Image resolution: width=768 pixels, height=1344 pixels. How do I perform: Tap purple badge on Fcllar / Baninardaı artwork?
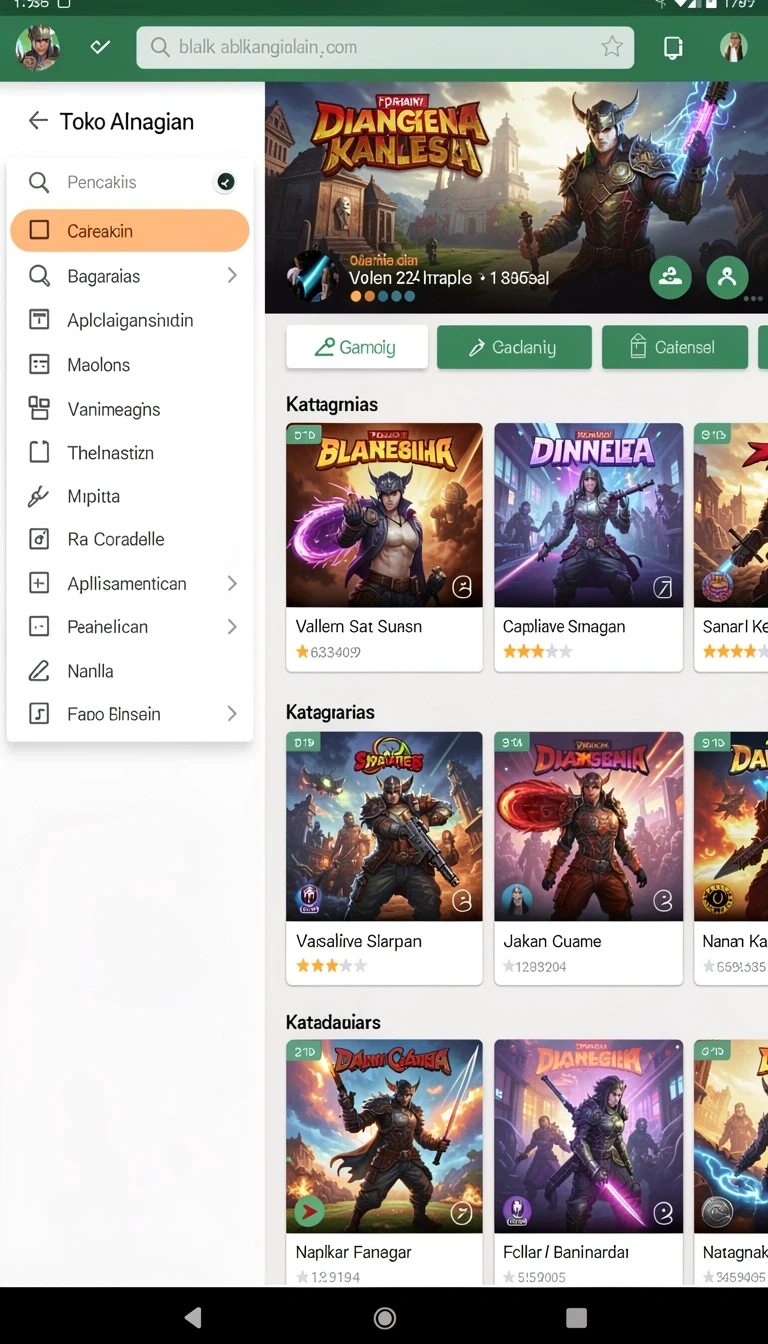[x=517, y=1211]
